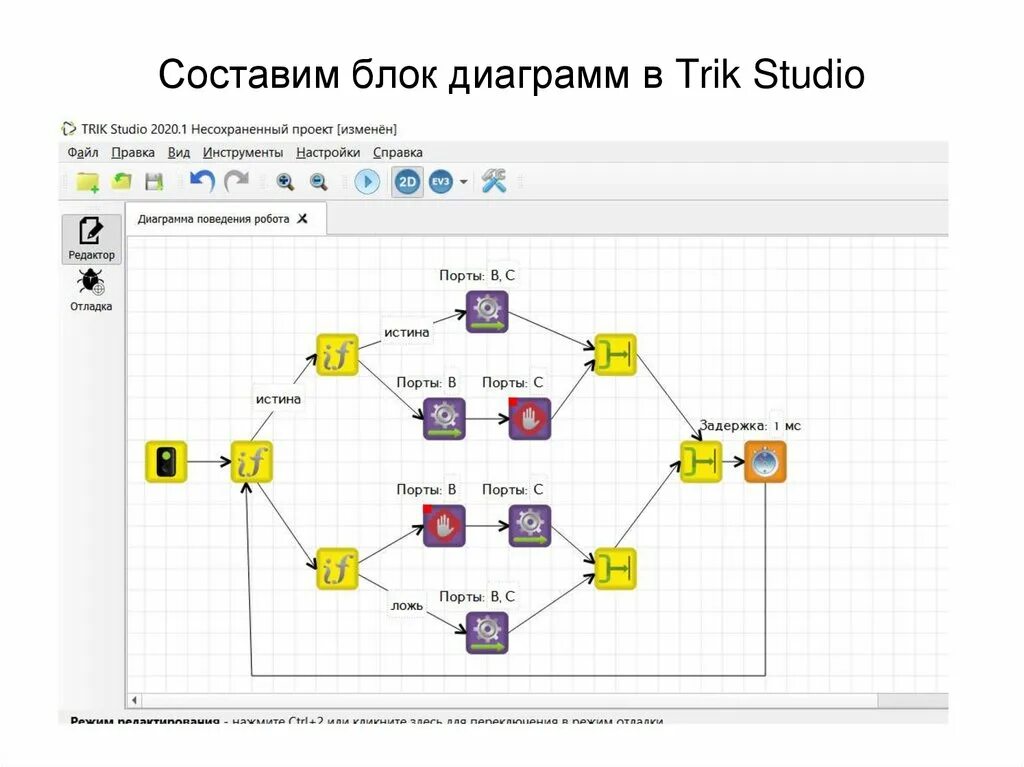Image resolution: width=1024 pixels, height=767 pixels.
Task: Select the lower motor forward block Порты: C
Action: (x=530, y=526)
